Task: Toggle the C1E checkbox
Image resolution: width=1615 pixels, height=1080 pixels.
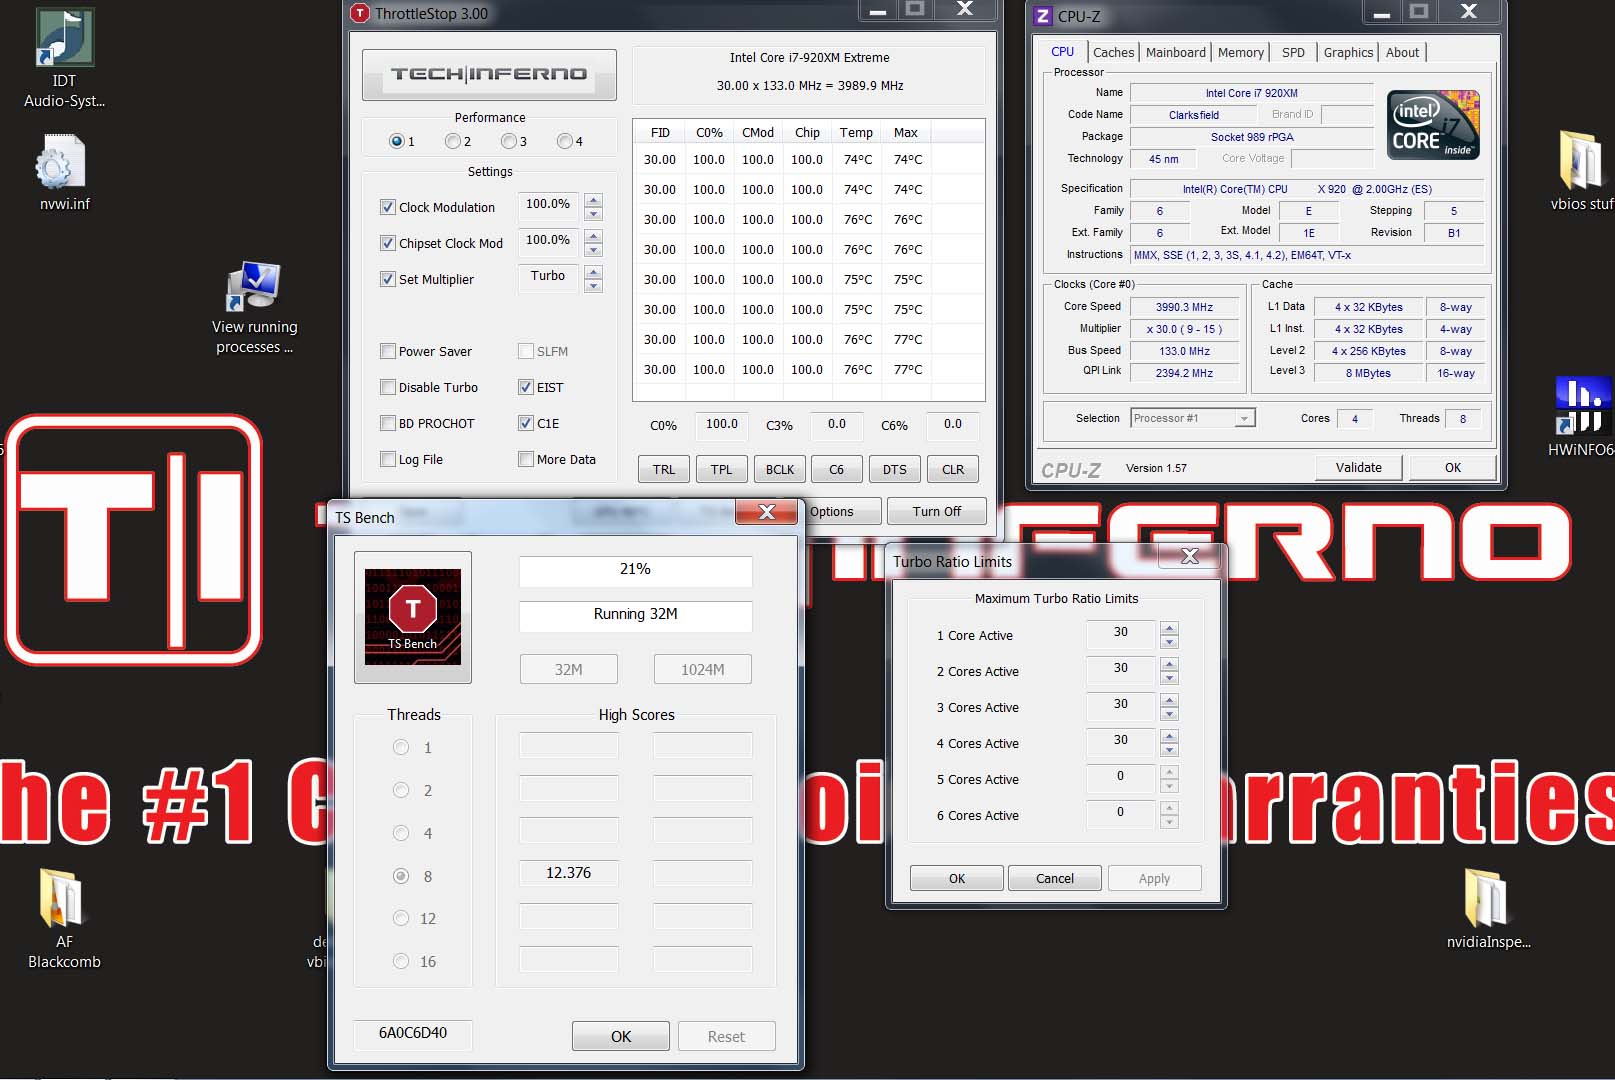Action: pos(526,423)
